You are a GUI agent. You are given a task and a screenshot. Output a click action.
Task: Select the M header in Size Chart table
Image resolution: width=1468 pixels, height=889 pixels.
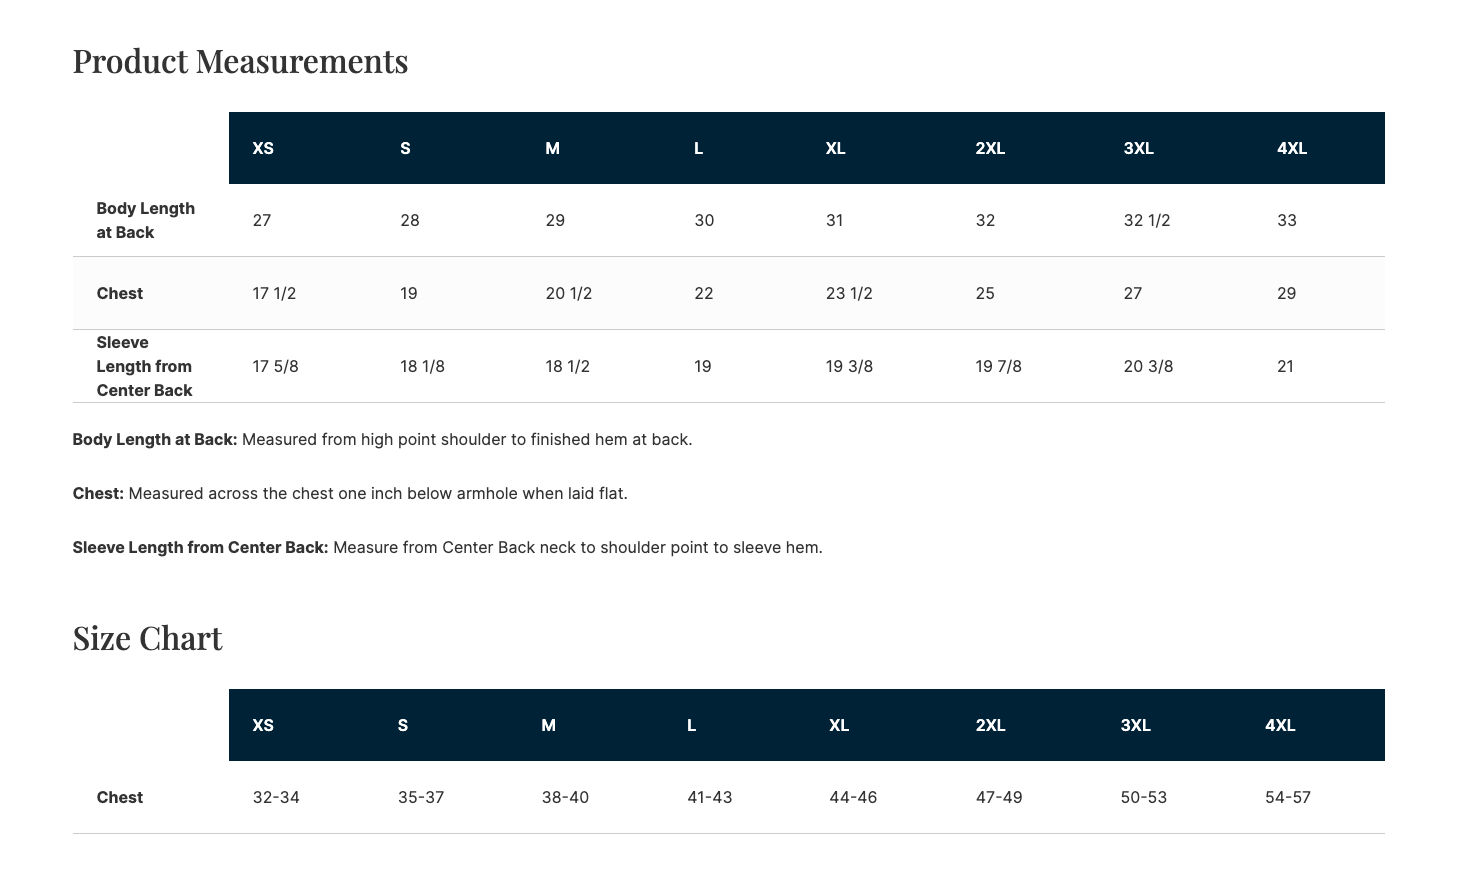pos(548,725)
